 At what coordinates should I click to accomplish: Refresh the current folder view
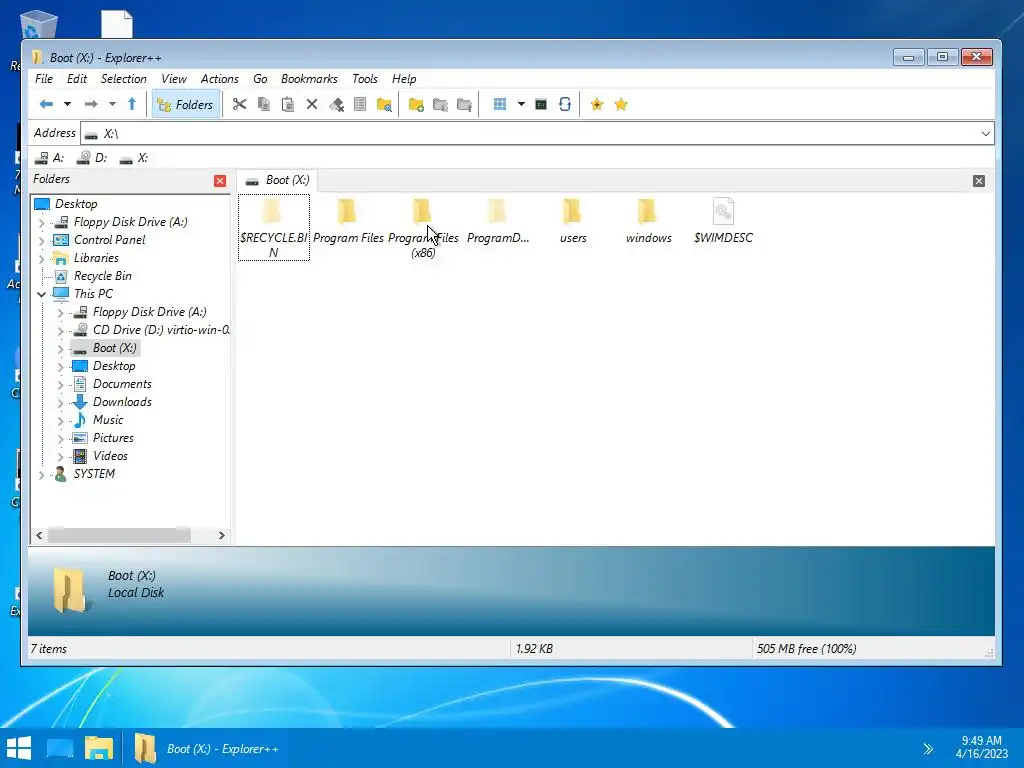pyautogui.click(x=565, y=104)
